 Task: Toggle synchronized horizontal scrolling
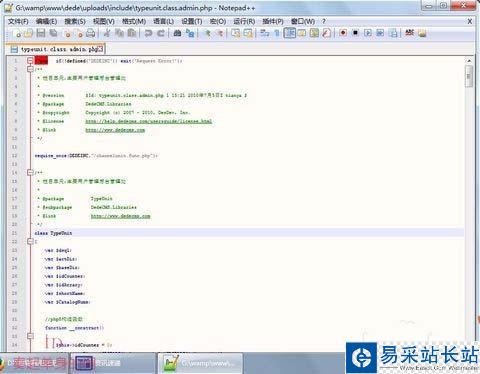click(x=248, y=33)
